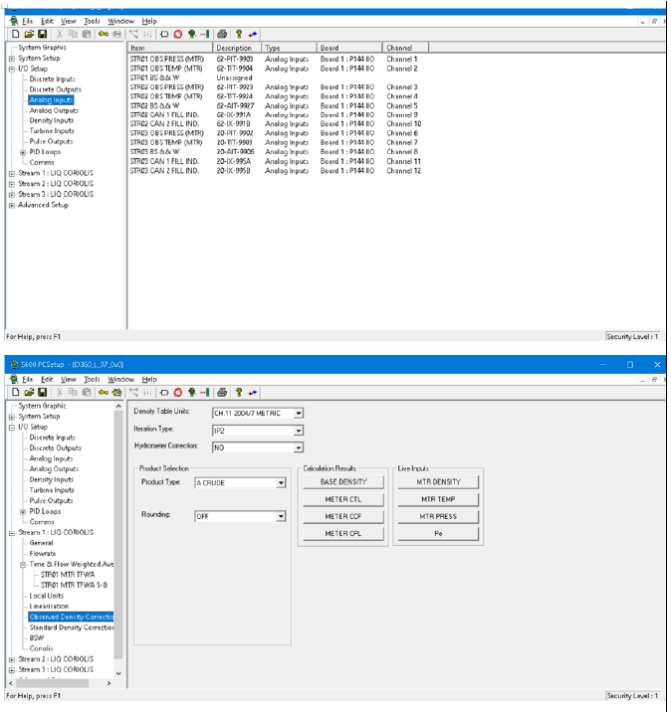671x719 pixels.
Task: Click the MTR TEMP button
Action: tap(438, 499)
